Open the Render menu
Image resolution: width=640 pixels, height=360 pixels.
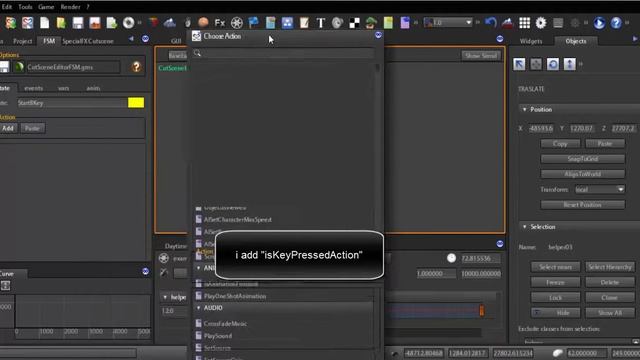[x=70, y=7]
